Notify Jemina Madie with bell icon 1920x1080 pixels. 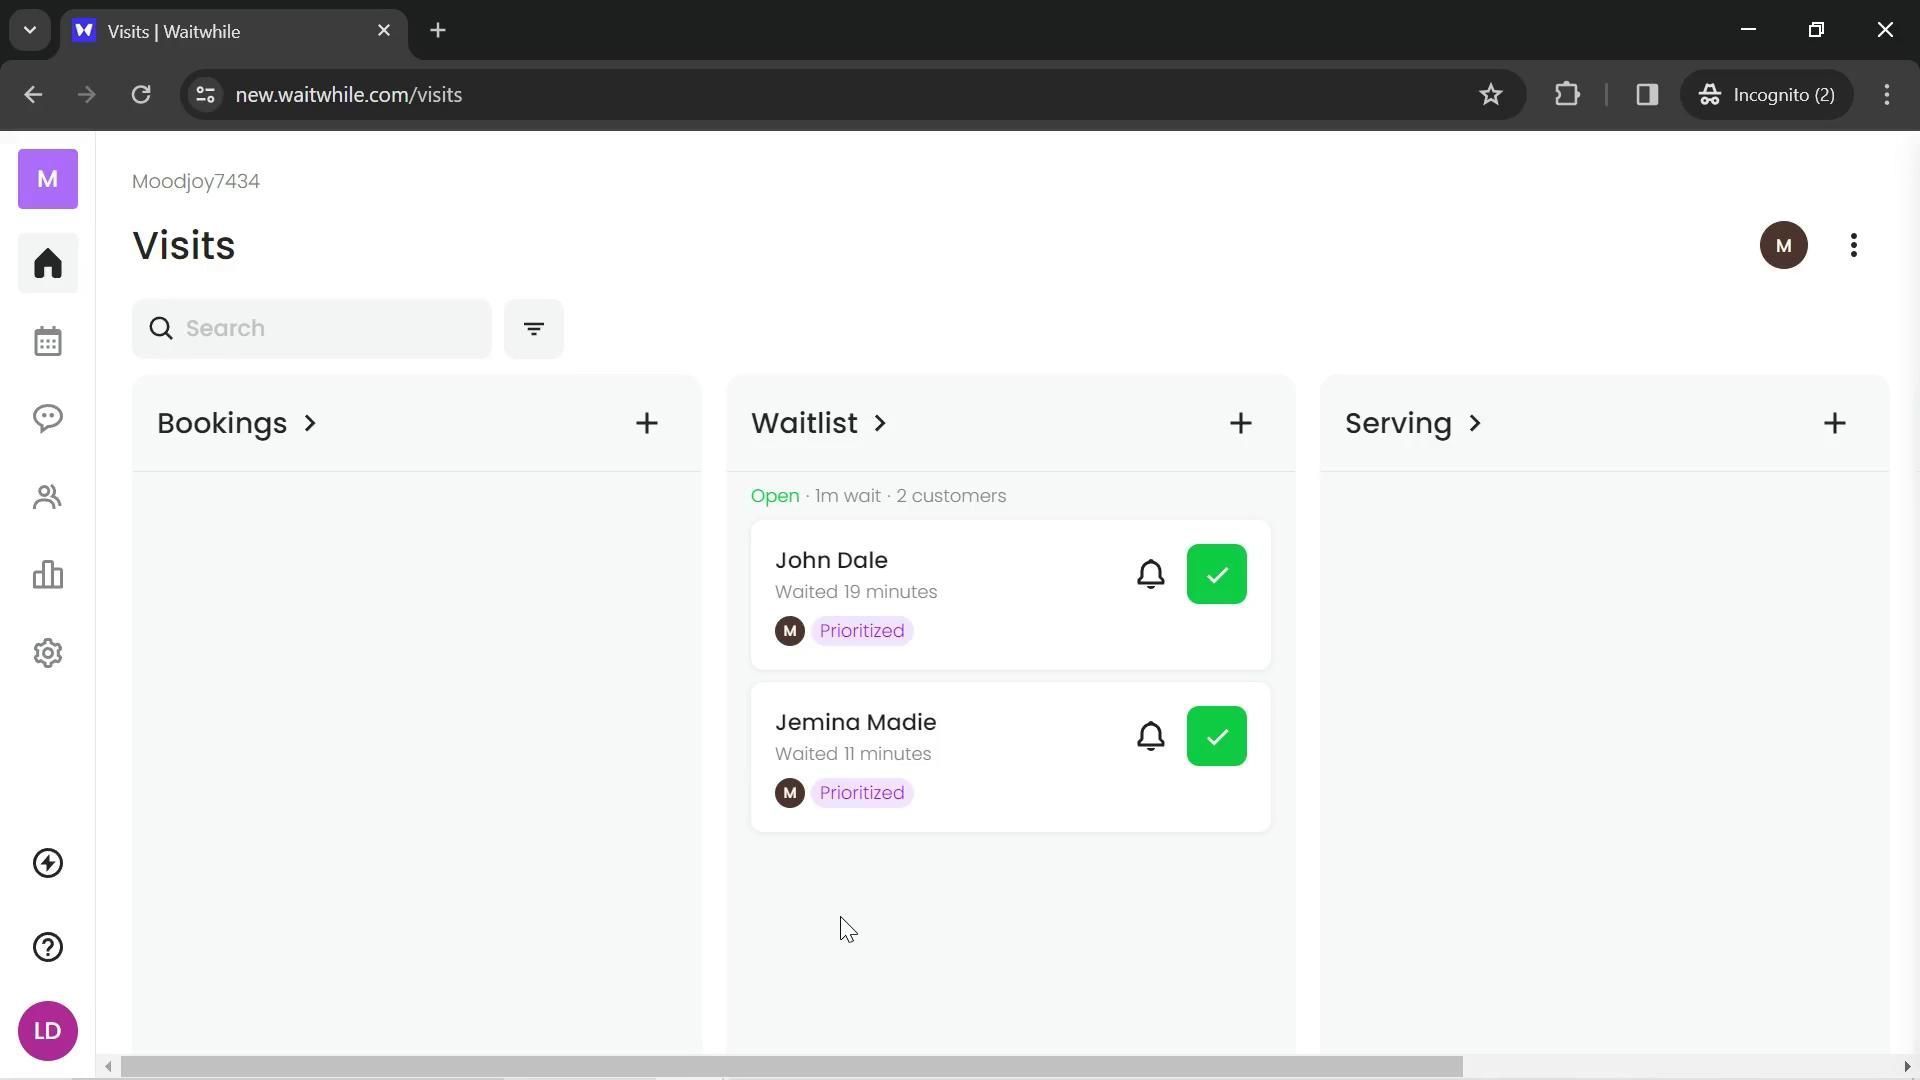[1150, 736]
